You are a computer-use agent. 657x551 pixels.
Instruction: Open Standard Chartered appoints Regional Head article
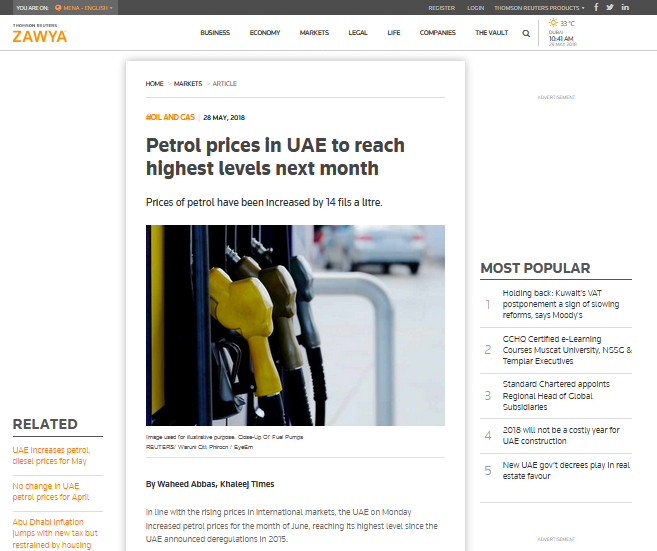click(x=556, y=396)
